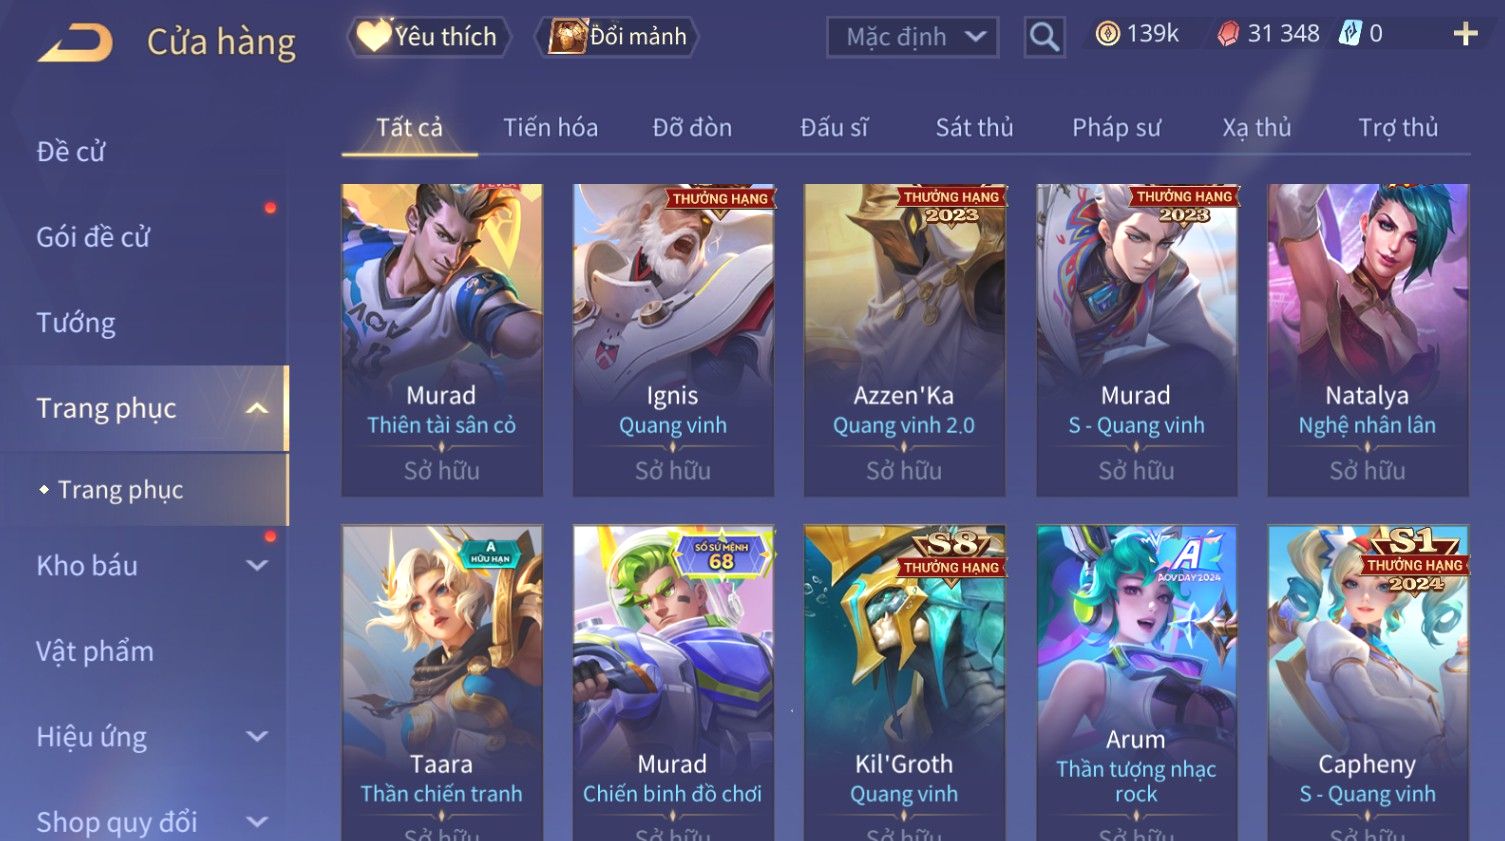Go to Tướng in the sidebar

point(76,323)
